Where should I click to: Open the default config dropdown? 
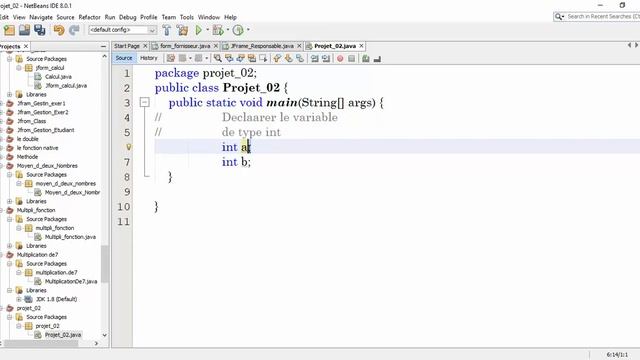pyautogui.click(x=152, y=30)
